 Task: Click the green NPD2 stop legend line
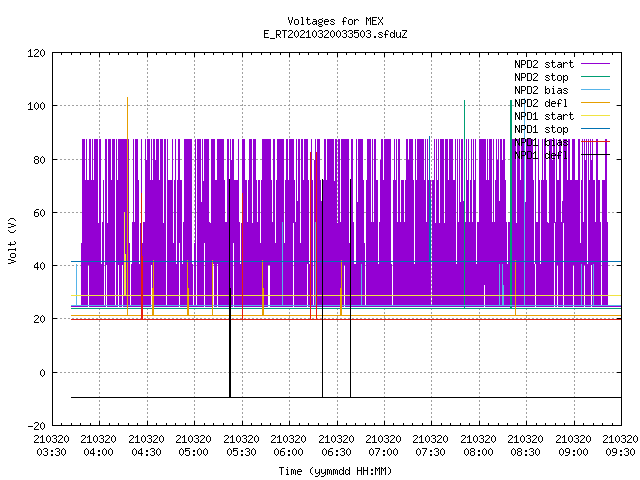click(x=595, y=76)
